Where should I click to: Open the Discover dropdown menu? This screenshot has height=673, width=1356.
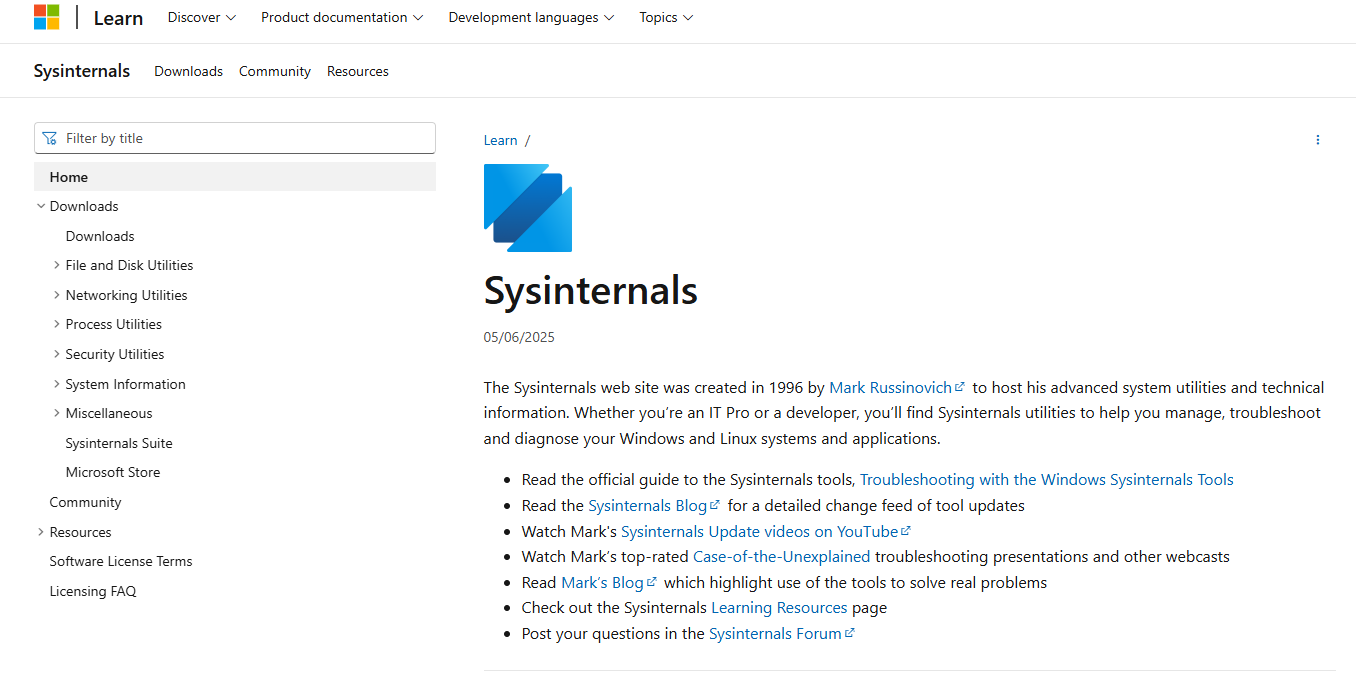pyautogui.click(x=202, y=17)
